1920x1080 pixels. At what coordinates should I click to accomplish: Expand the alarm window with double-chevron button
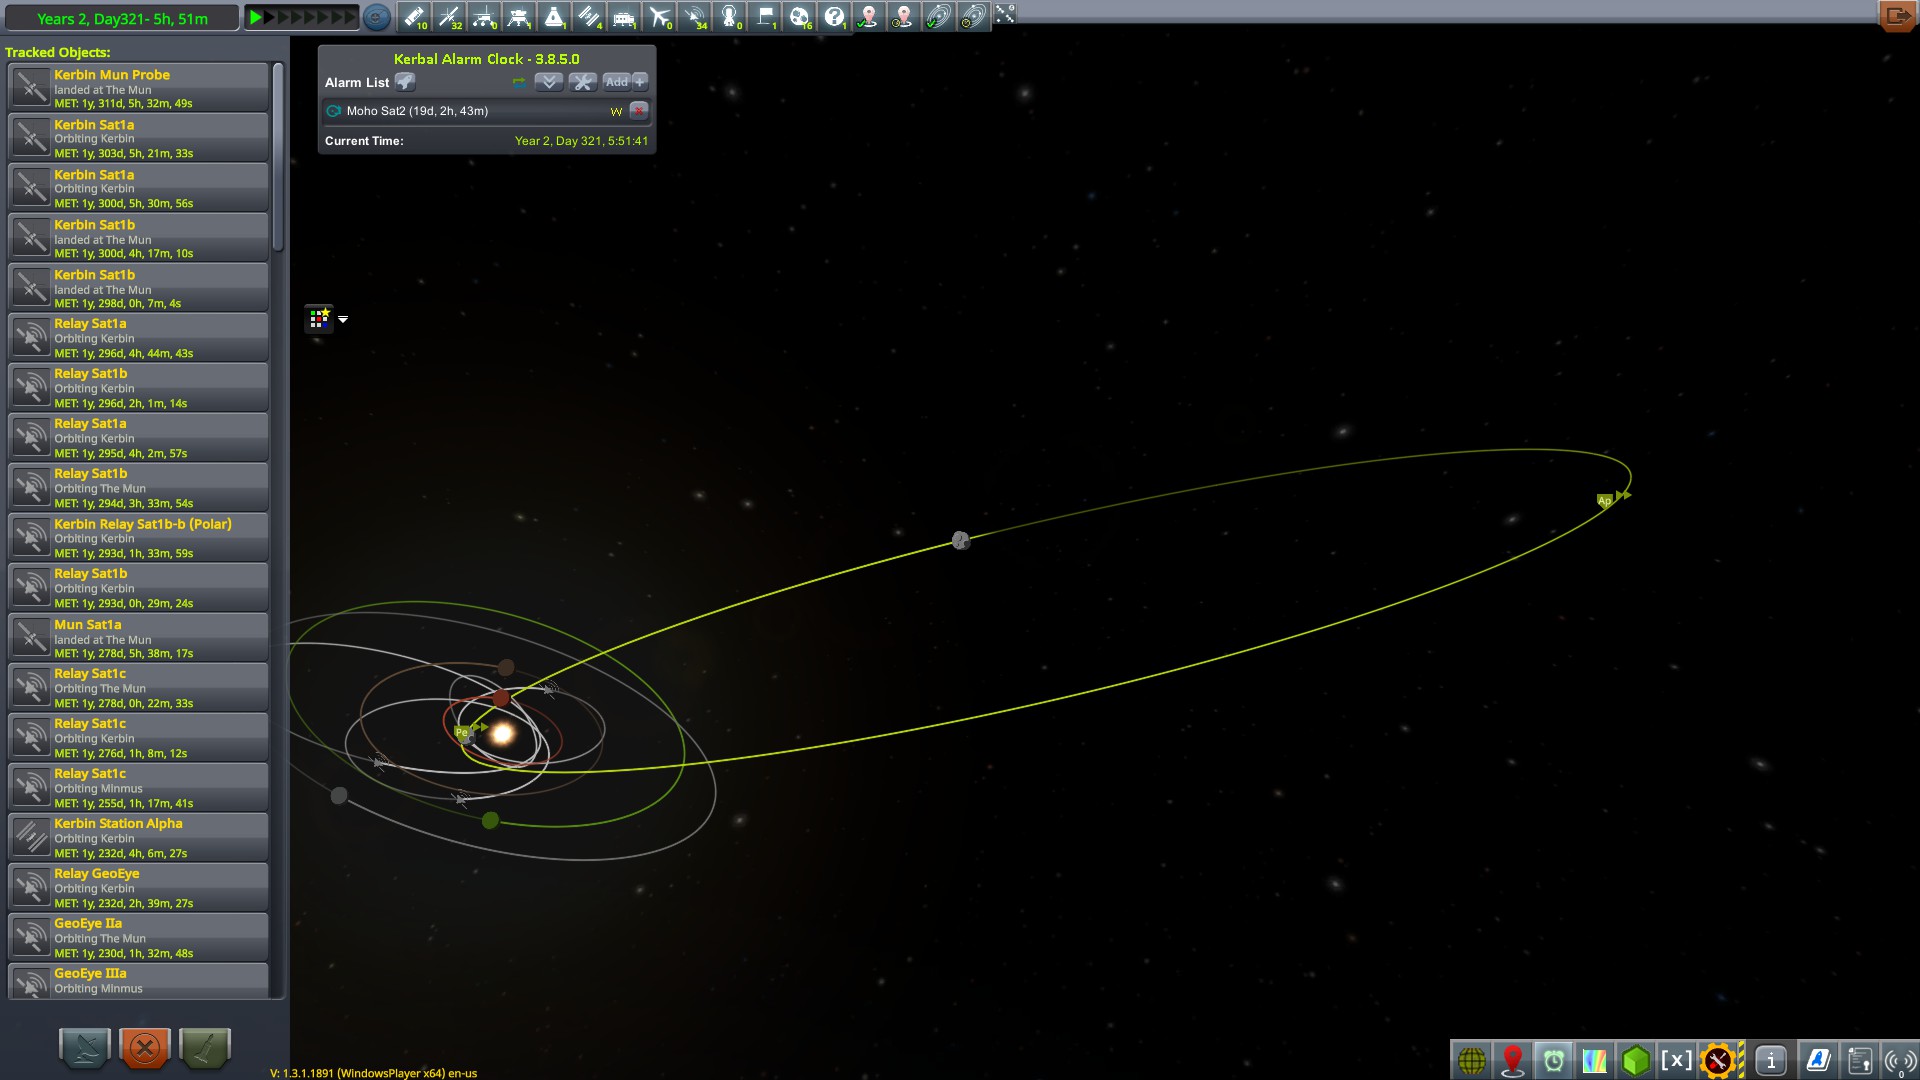coord(548,82)
